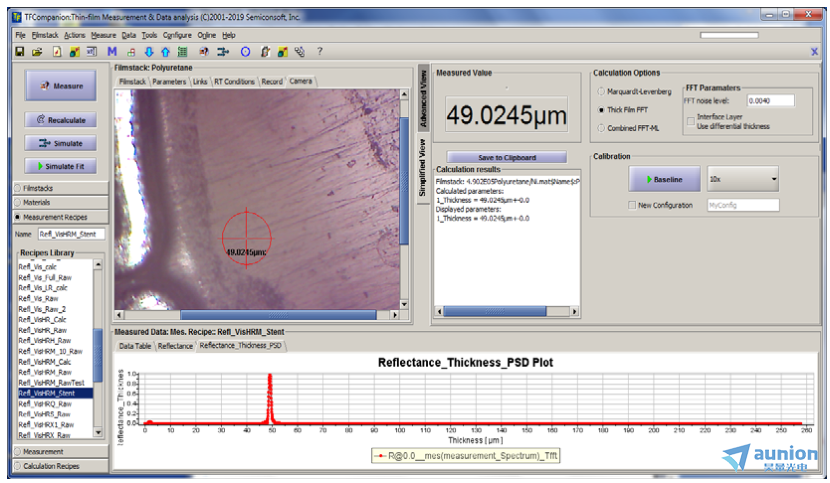The width and height of the screenshot is (830, 483).
Task: Open the Measure menu
Action: pos(103,35)
